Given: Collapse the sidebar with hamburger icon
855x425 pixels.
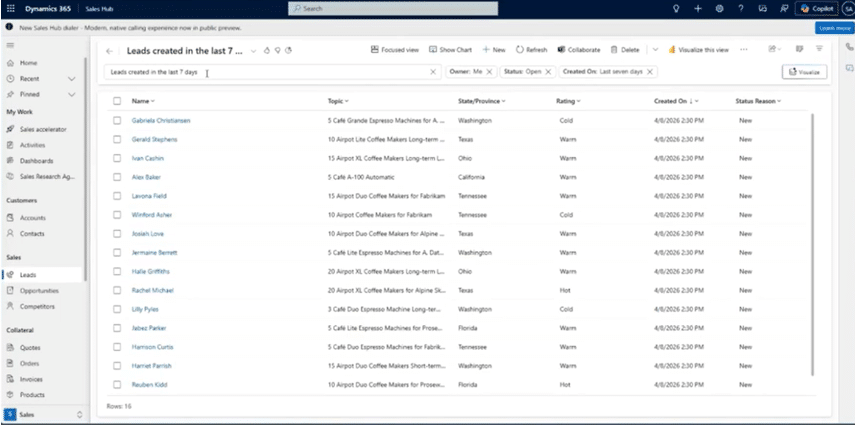Looking at the screenshot, I should pyautogui.click(x=10, y=46).
